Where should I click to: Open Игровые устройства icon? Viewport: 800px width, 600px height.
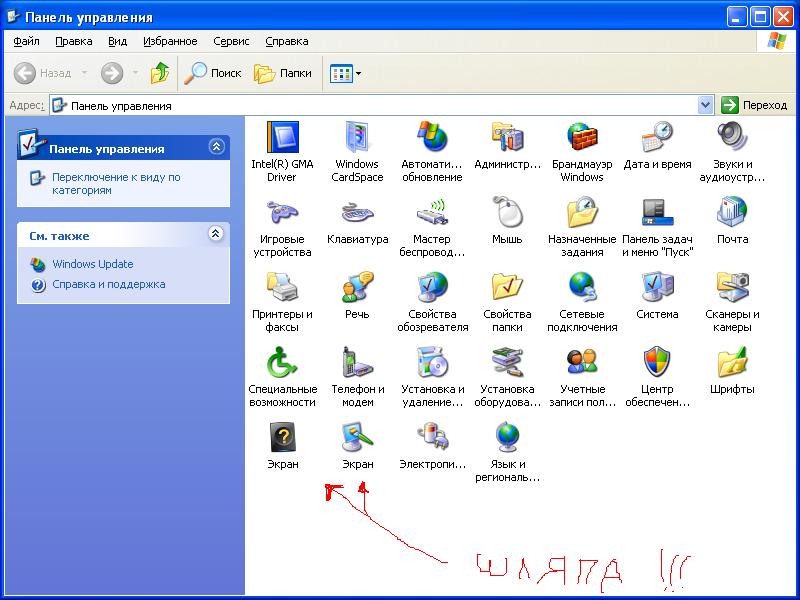tap(282, 213)
